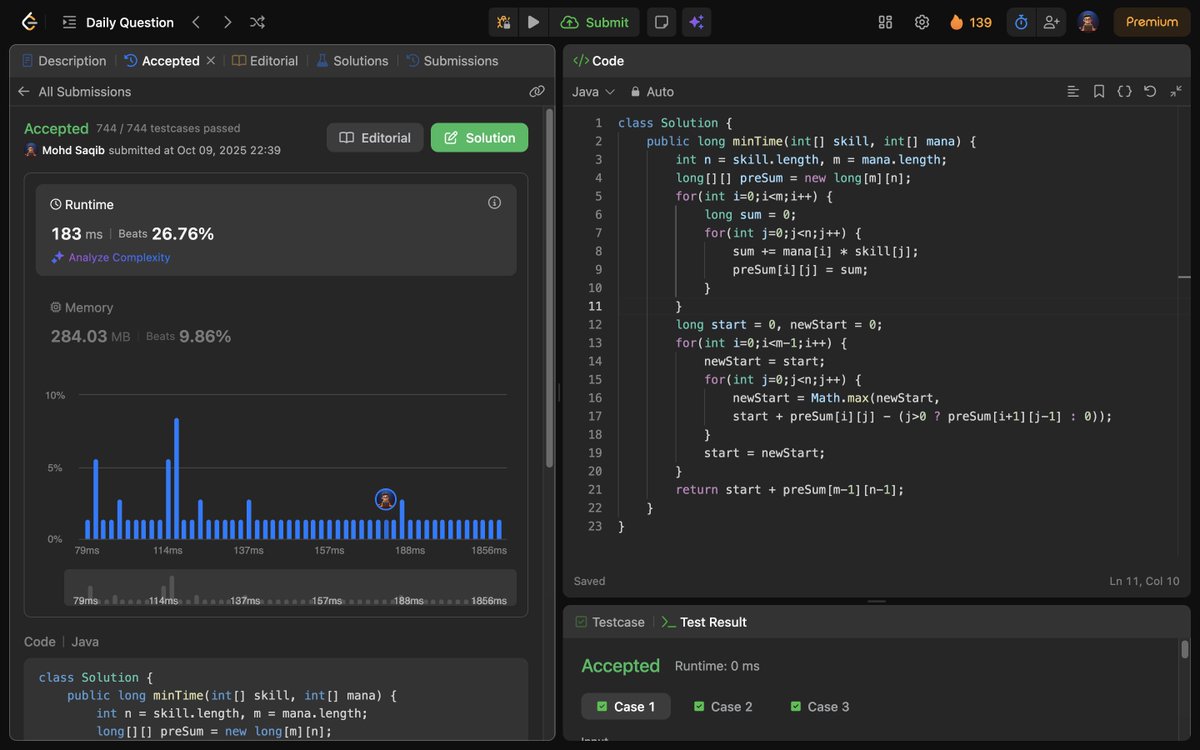
Task: Run code with the play icon
Action: click(x=534, y=22)
